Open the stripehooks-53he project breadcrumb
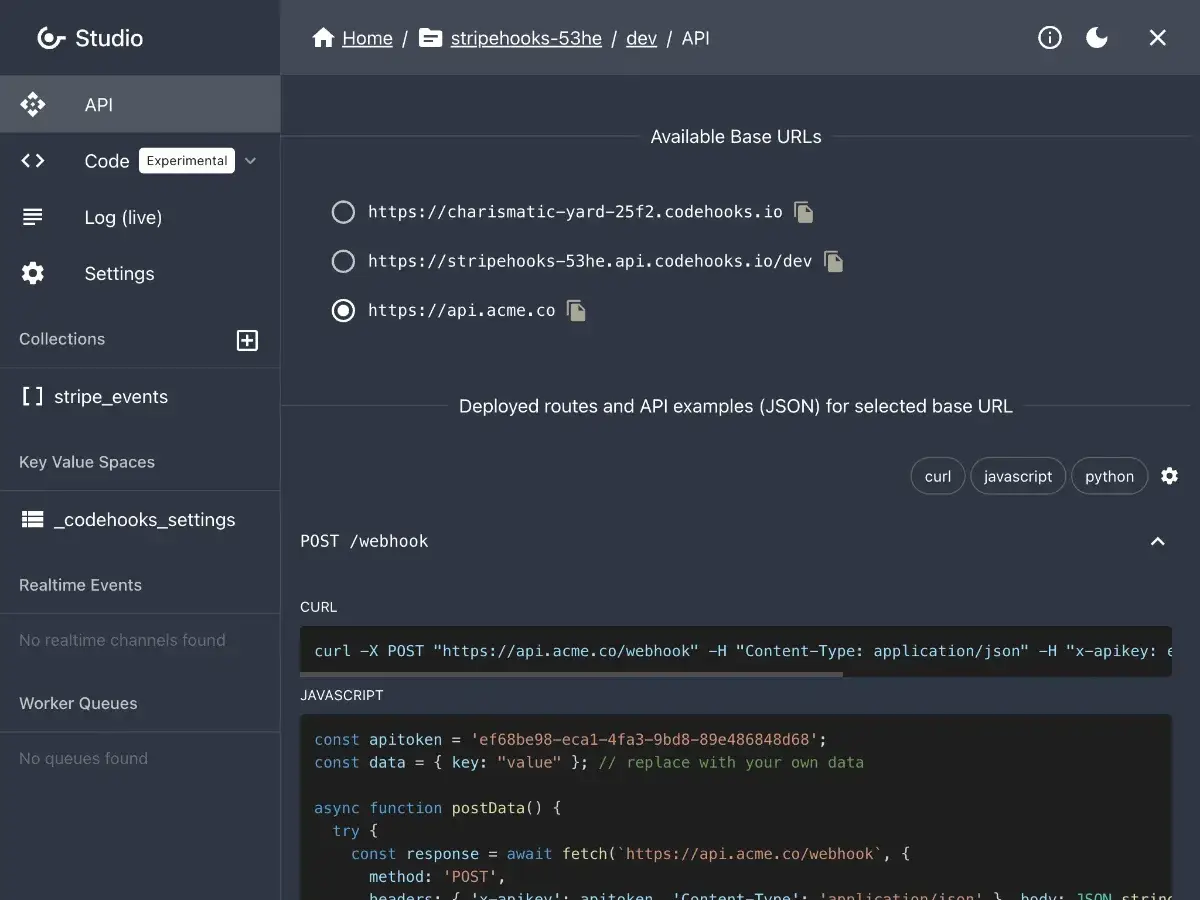This screenshot has width=1200, height=900. (x=526, y=38)
